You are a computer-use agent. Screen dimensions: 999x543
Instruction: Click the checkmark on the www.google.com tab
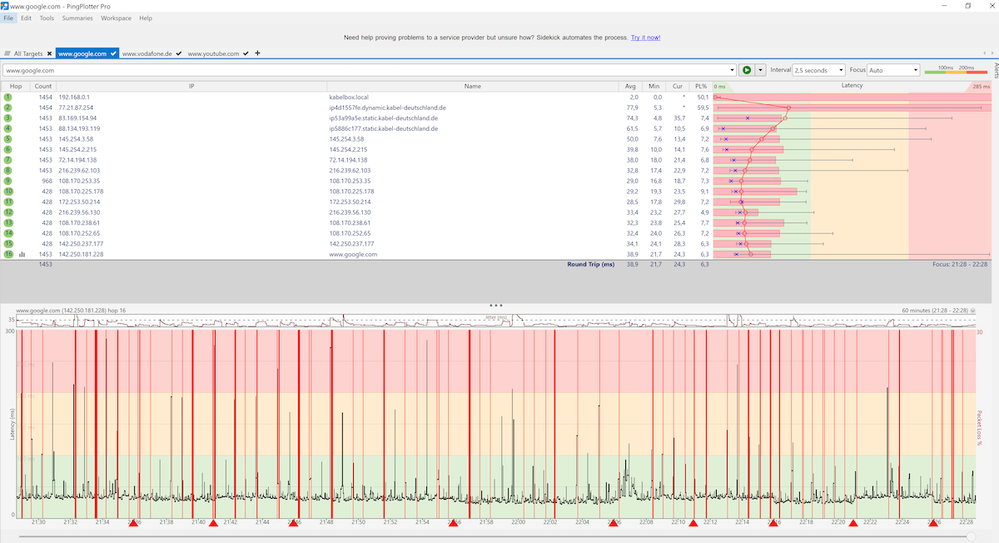[113, 54]
